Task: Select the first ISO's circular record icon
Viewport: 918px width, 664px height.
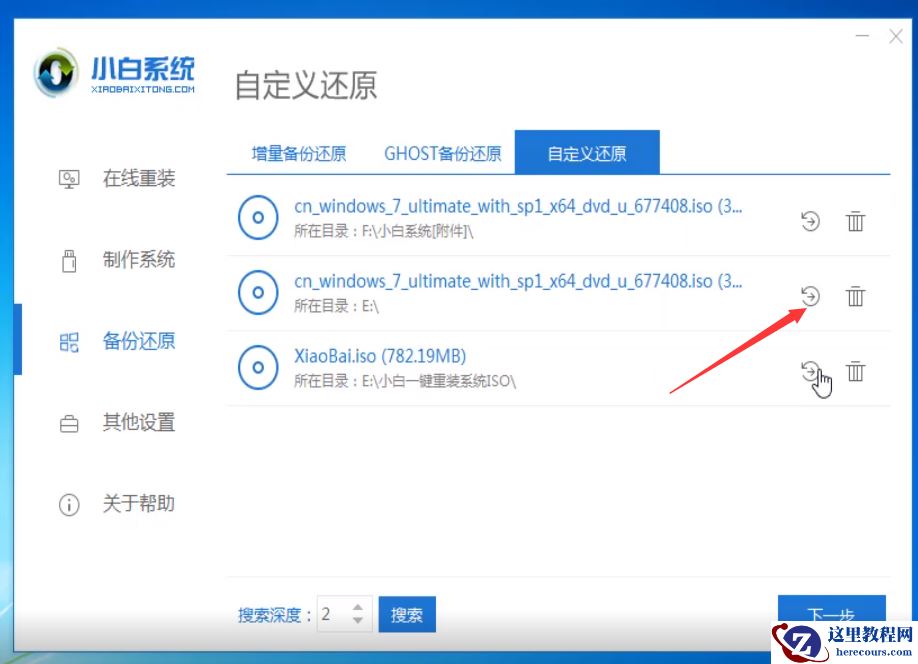Action: tap(258, 217)
